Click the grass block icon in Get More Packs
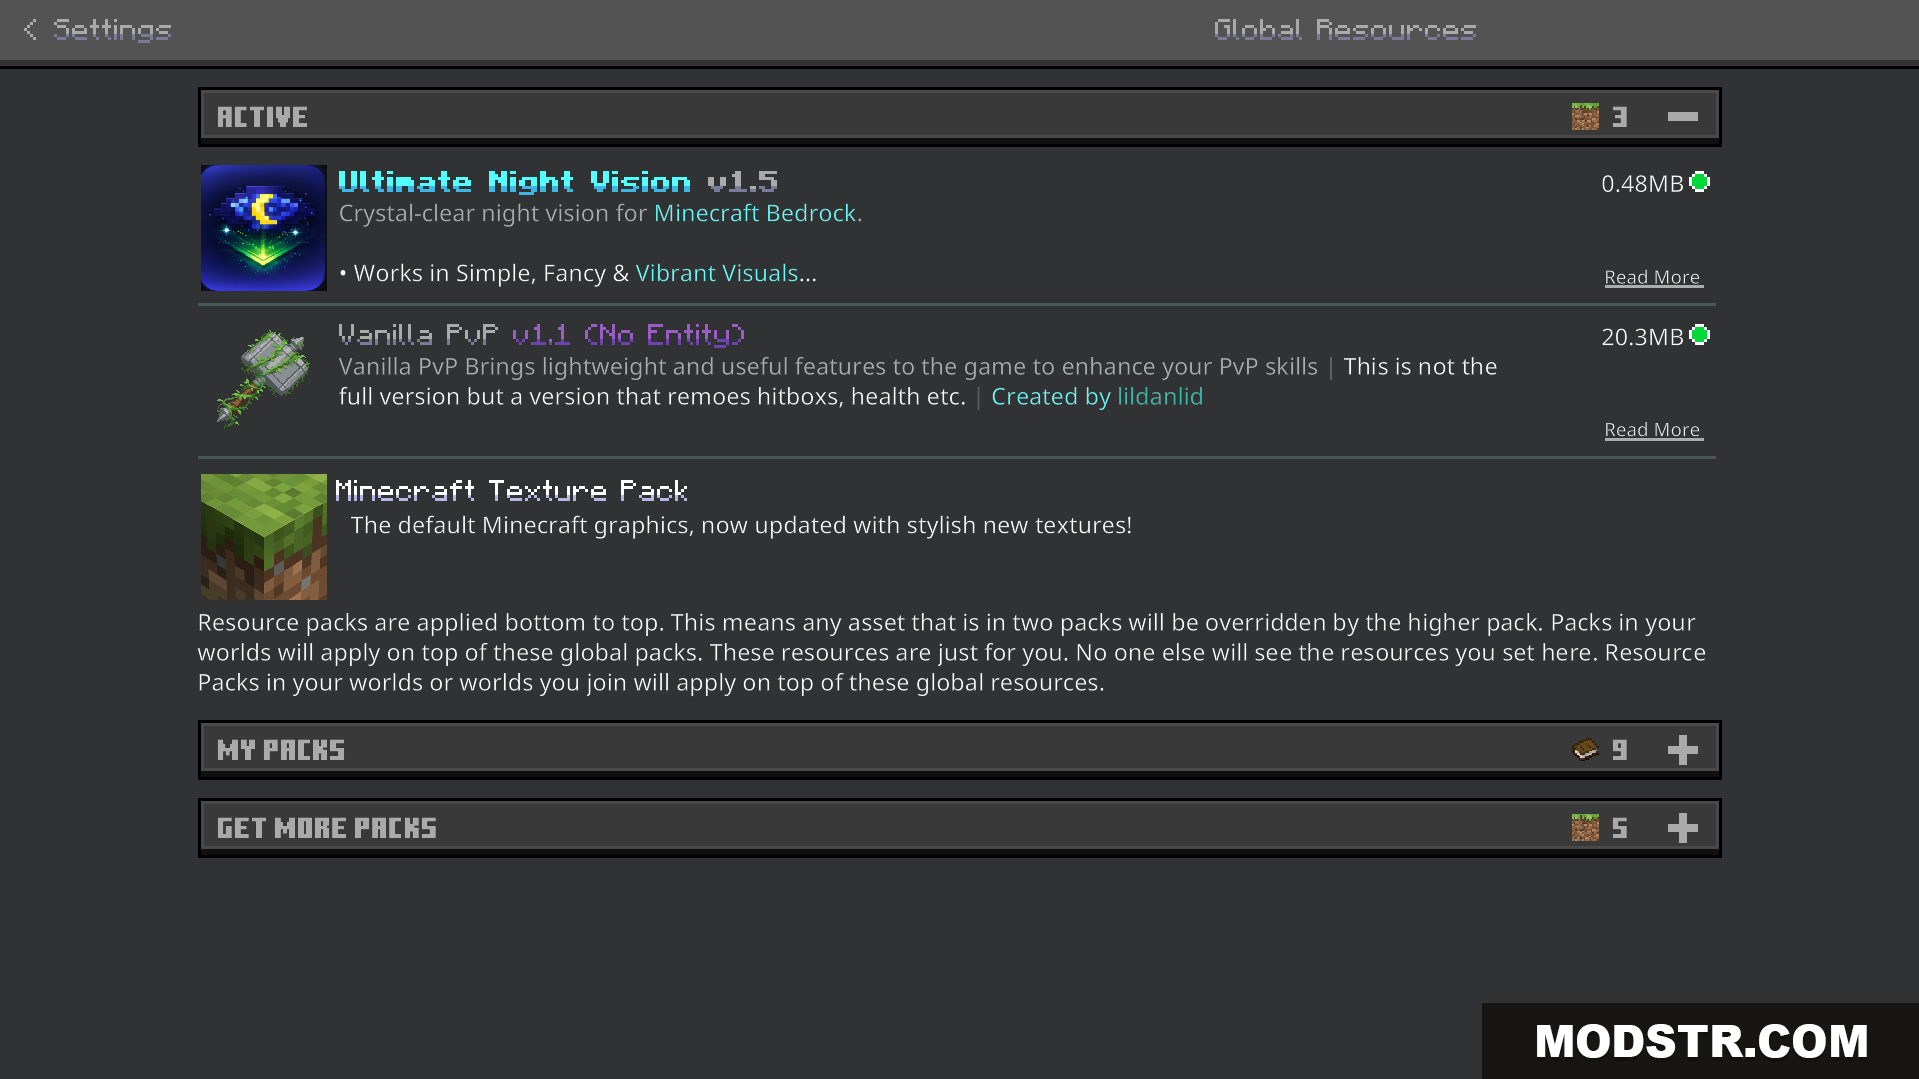 pos(1585,828)
